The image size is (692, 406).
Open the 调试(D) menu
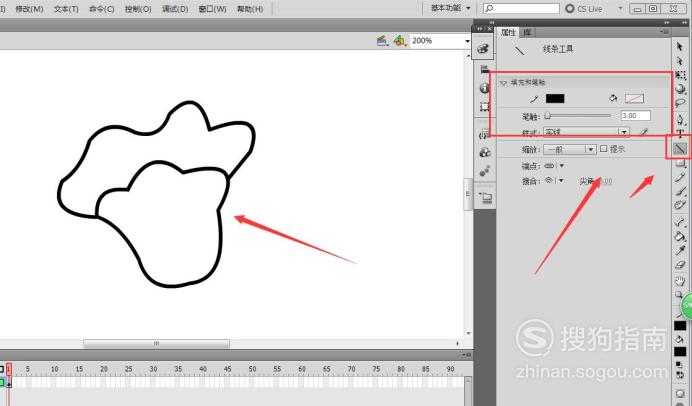coord(175,9)
